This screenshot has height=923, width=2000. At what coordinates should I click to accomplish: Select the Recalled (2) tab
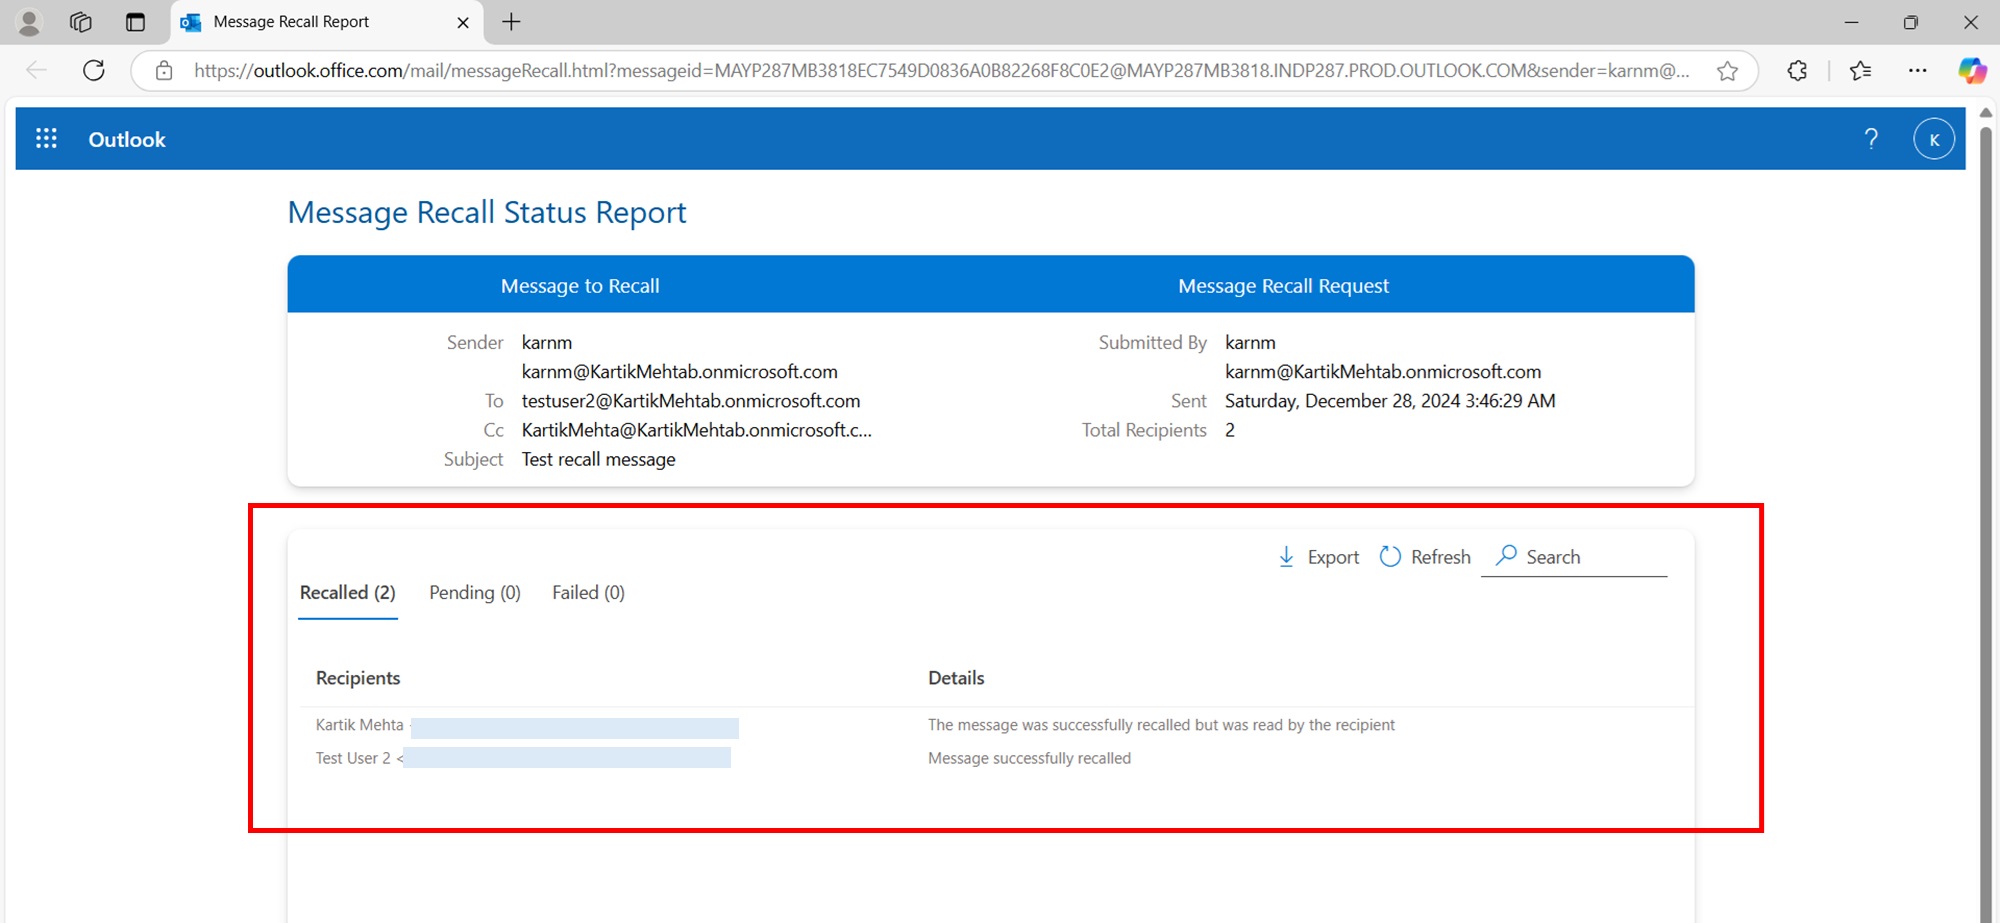coord(348,593)
